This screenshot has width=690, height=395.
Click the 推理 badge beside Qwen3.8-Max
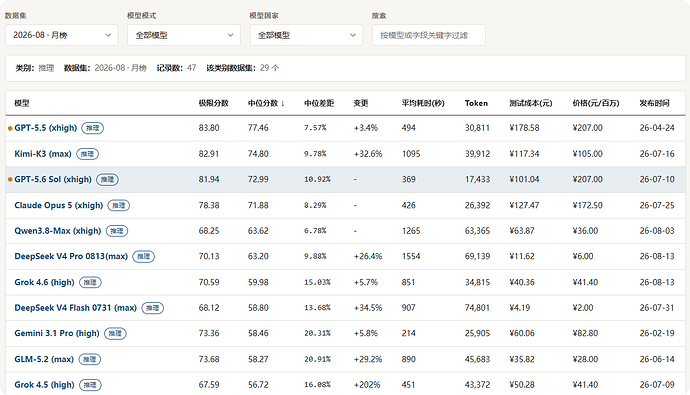[x=117, y=231]
